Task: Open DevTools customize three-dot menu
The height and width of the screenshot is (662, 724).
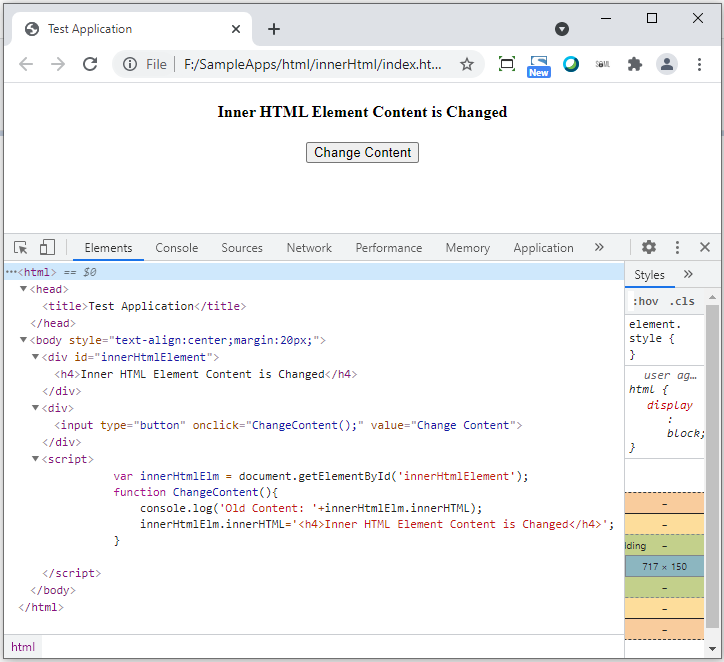Action: coord(677,247)
